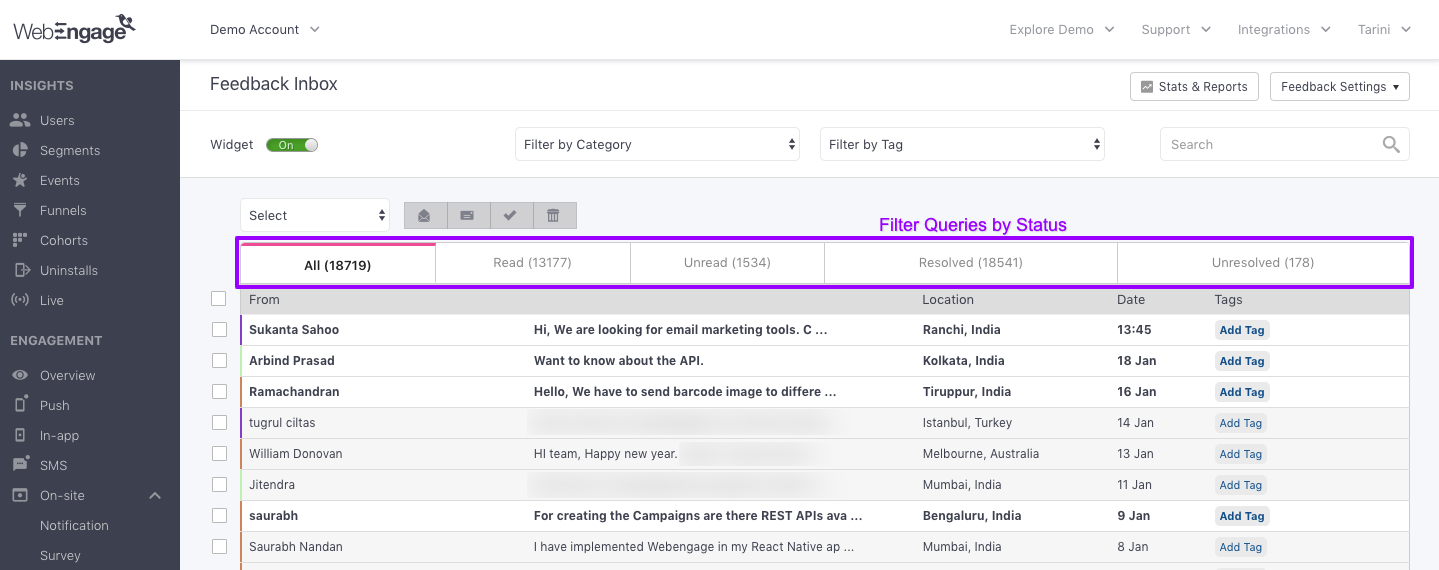Open Survey under On-site
Viewport: 1439px width, 570px height.
[60, 555]
